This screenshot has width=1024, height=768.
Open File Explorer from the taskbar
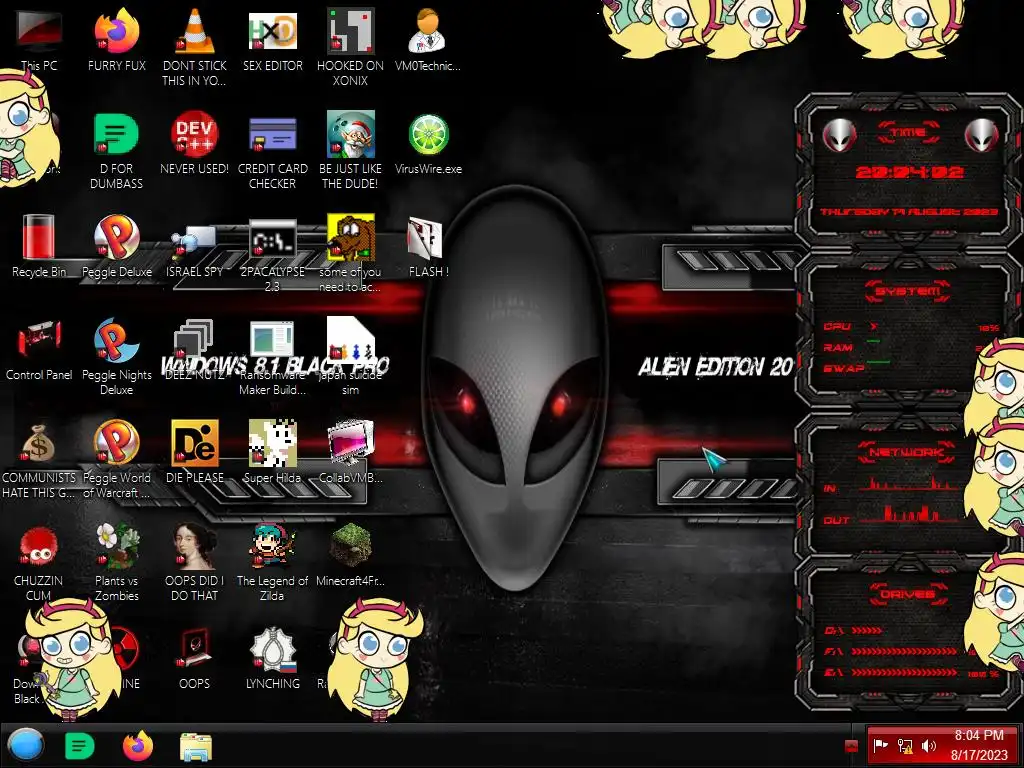coord(195,746)
